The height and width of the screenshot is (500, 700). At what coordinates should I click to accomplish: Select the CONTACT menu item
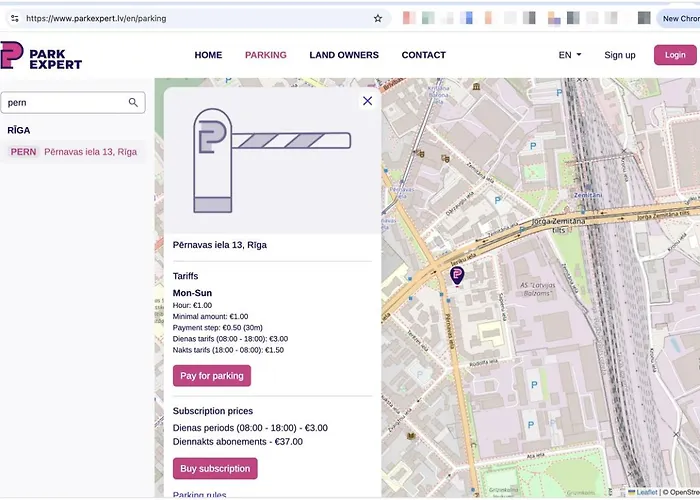point(424,55)
